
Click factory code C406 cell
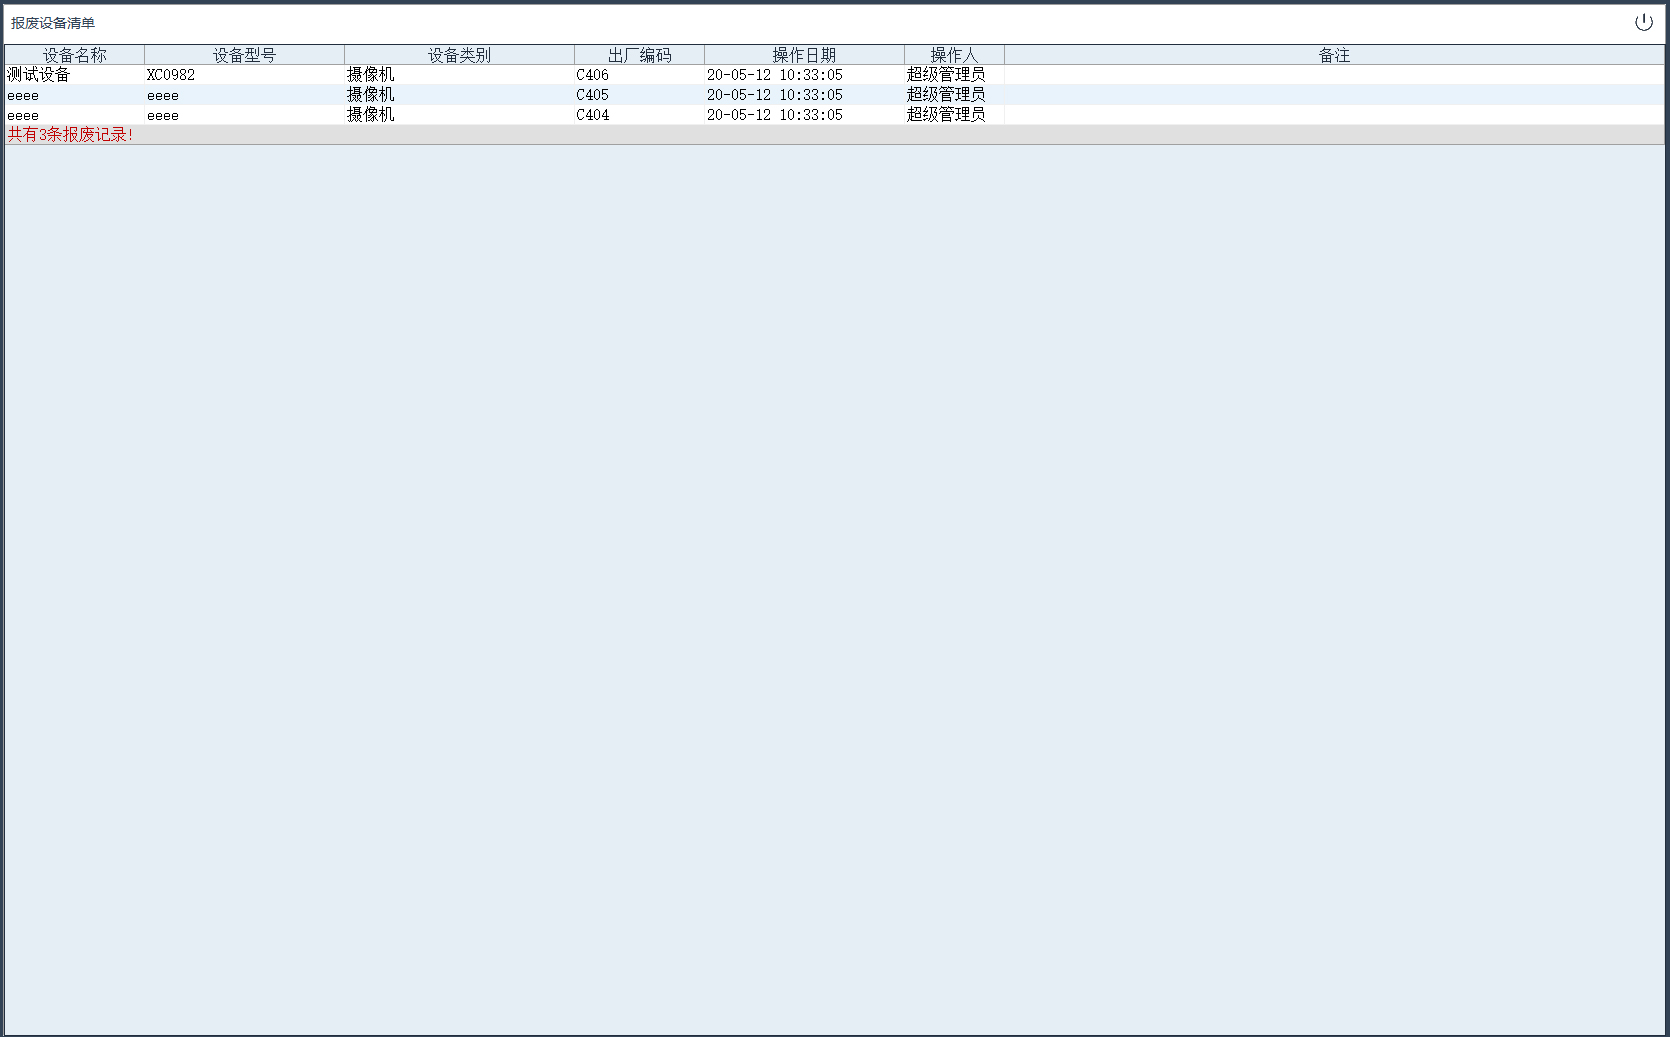[592, 75]
